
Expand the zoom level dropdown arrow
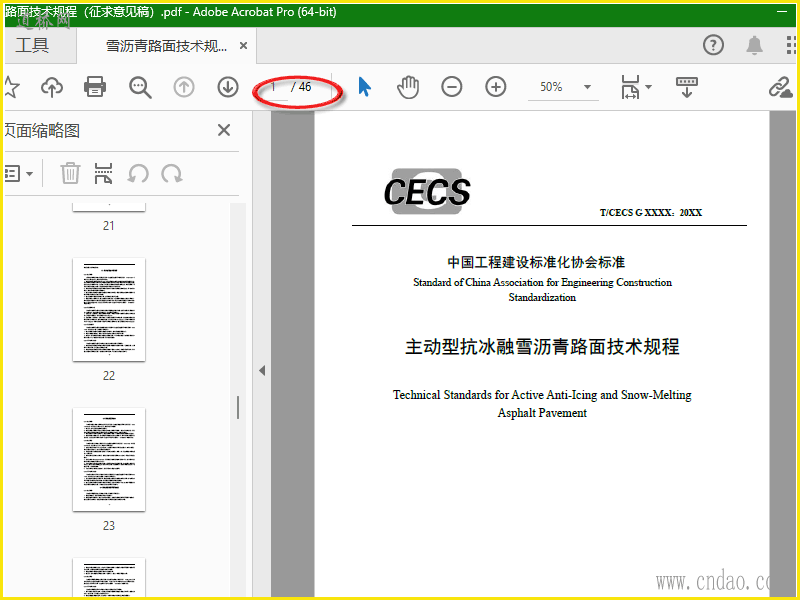[587, 87]
